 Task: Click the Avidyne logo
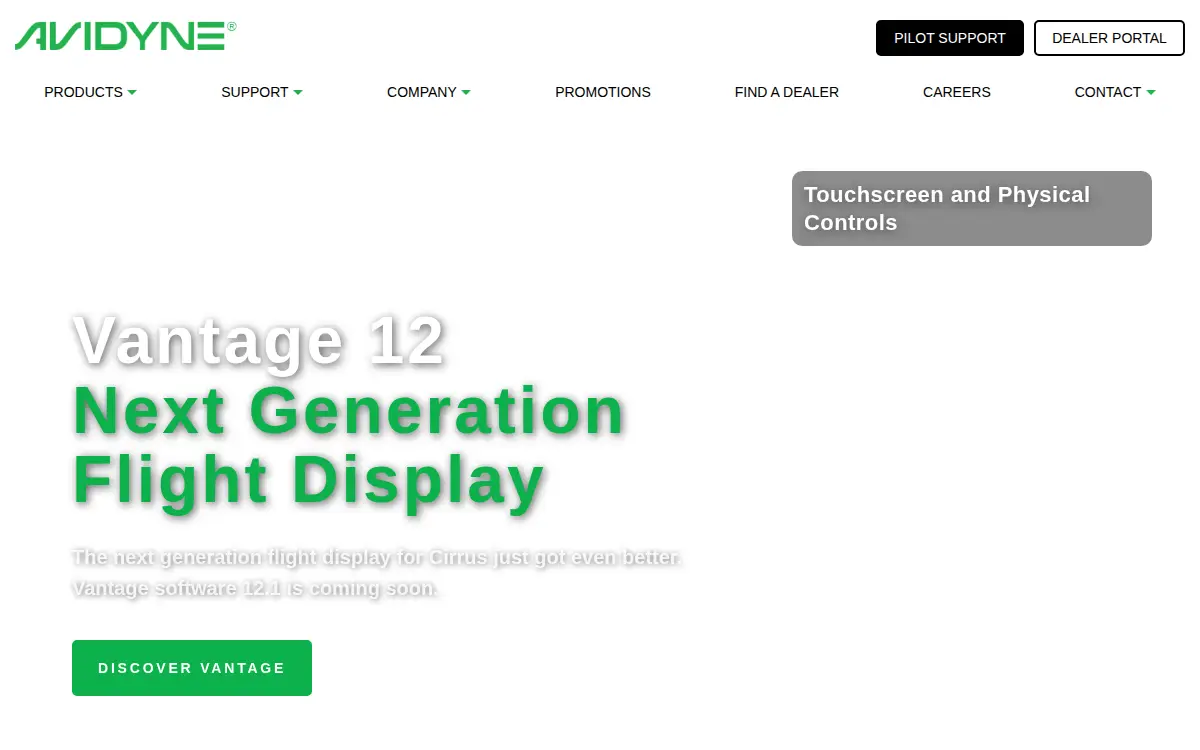pyautogui.click(x=125, y=36)
